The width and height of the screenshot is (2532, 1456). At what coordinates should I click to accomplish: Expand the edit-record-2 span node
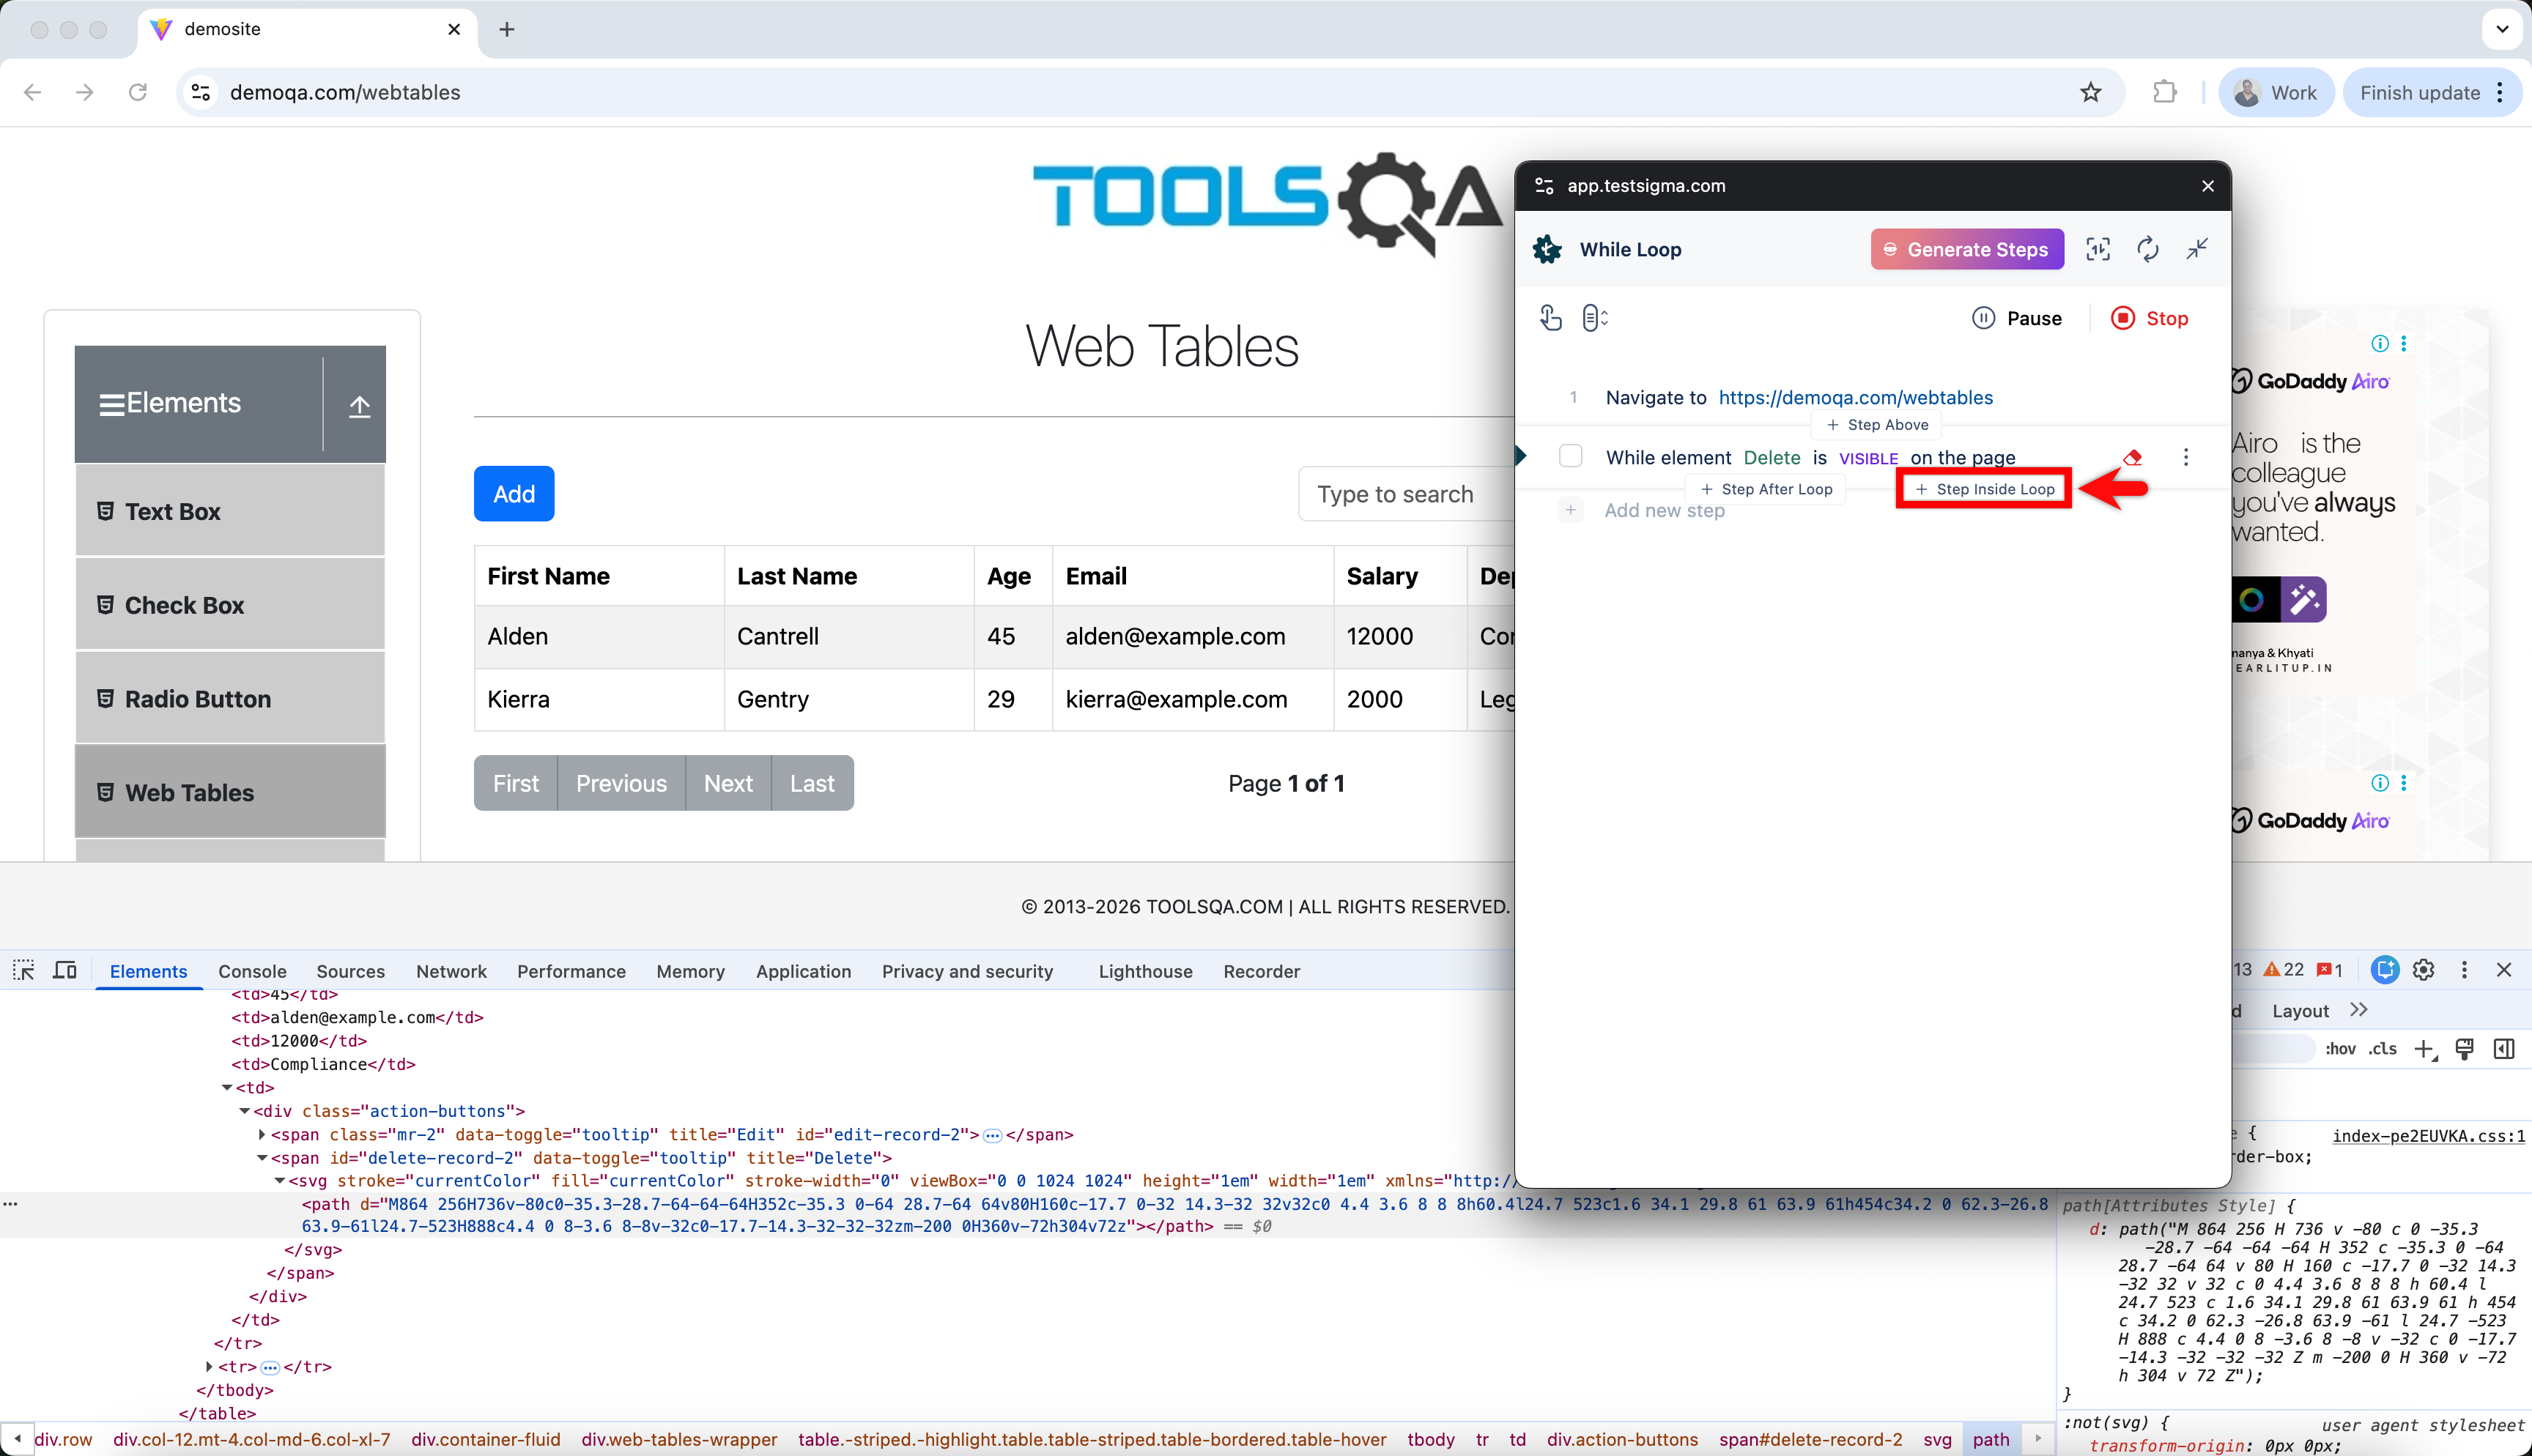262,1134
